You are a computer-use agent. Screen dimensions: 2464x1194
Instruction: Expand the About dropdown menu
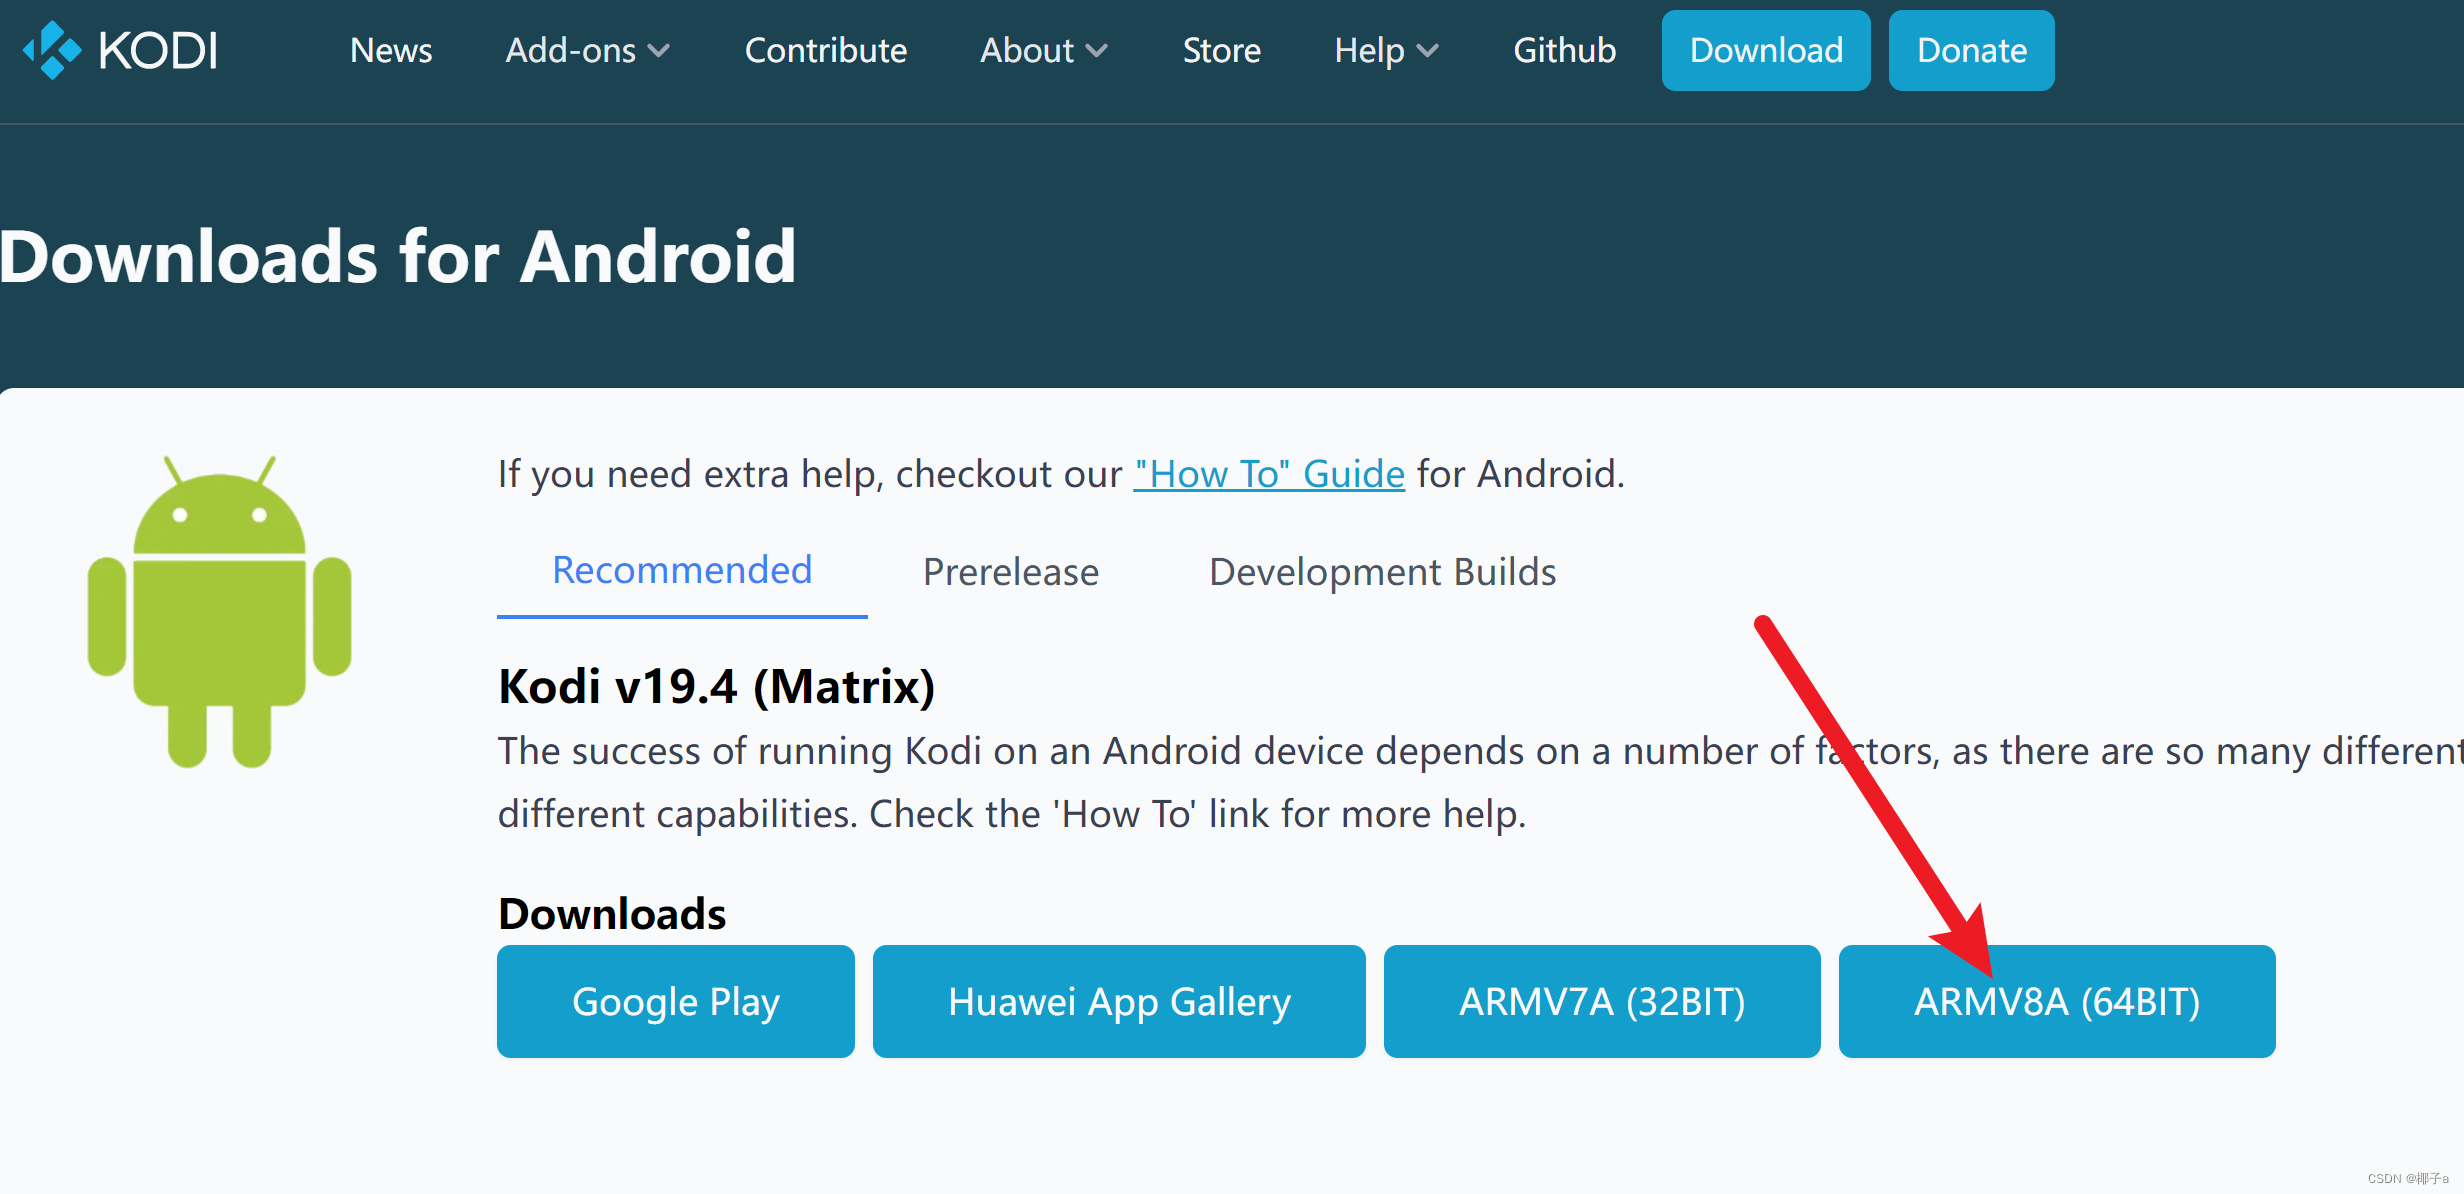coord(1043,51)
